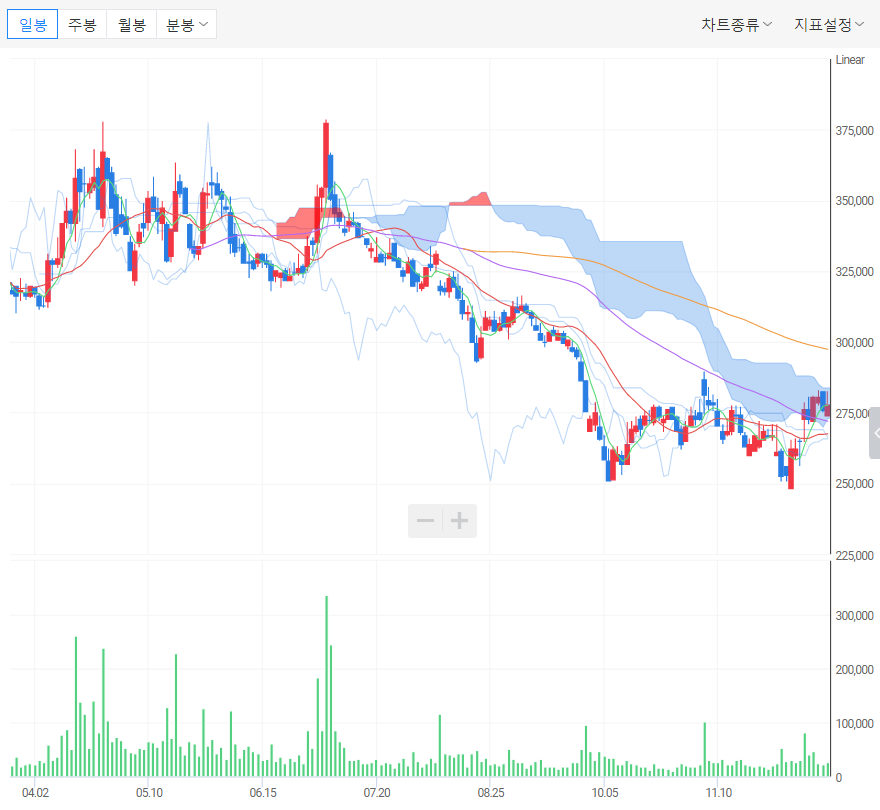Click the 350,000 price axis label
The image size is (880, 810).
coord(854,200)
